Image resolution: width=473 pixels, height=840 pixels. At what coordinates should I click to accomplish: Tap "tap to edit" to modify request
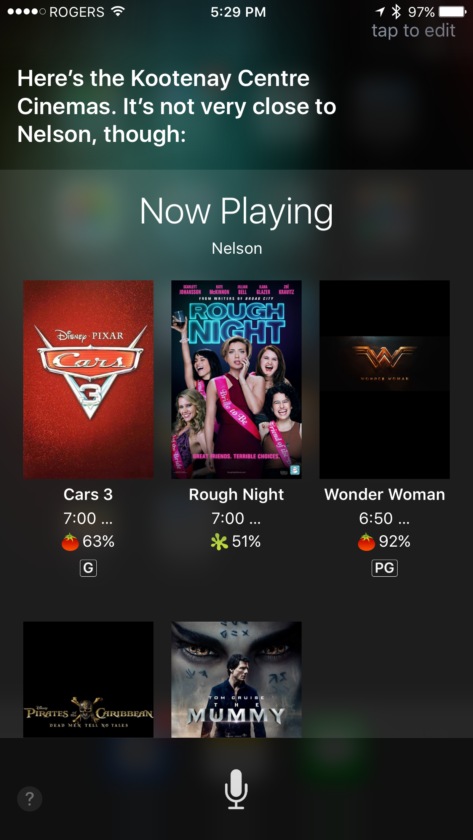click(x=414, y=31)
